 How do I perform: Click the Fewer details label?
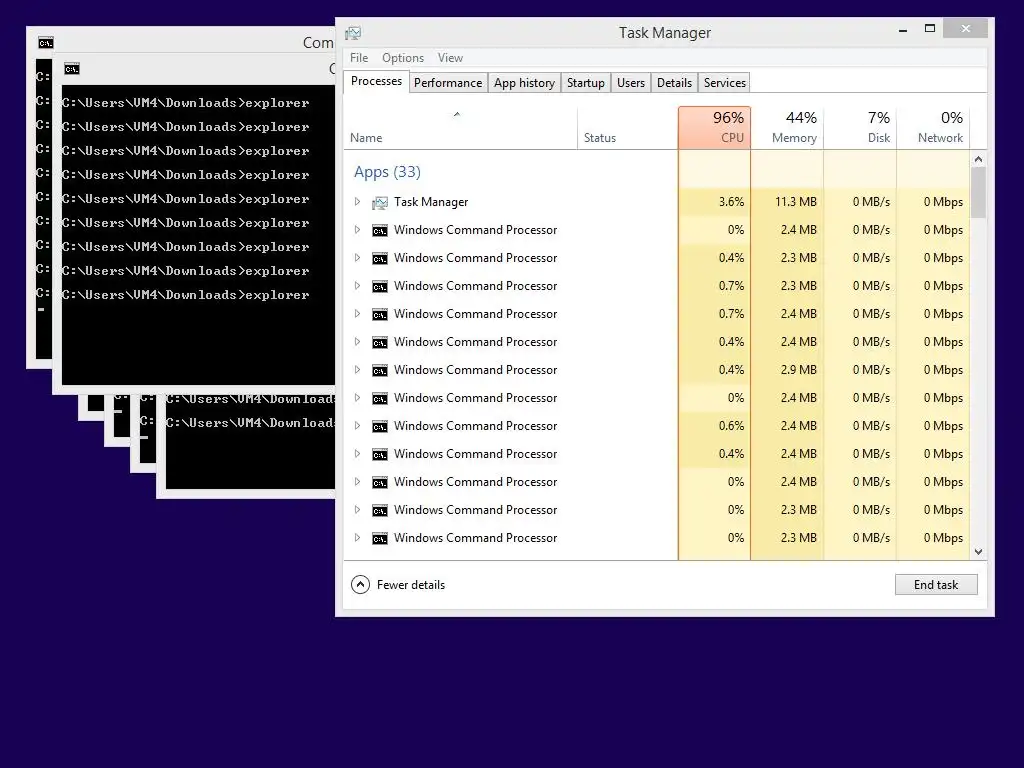411,584
